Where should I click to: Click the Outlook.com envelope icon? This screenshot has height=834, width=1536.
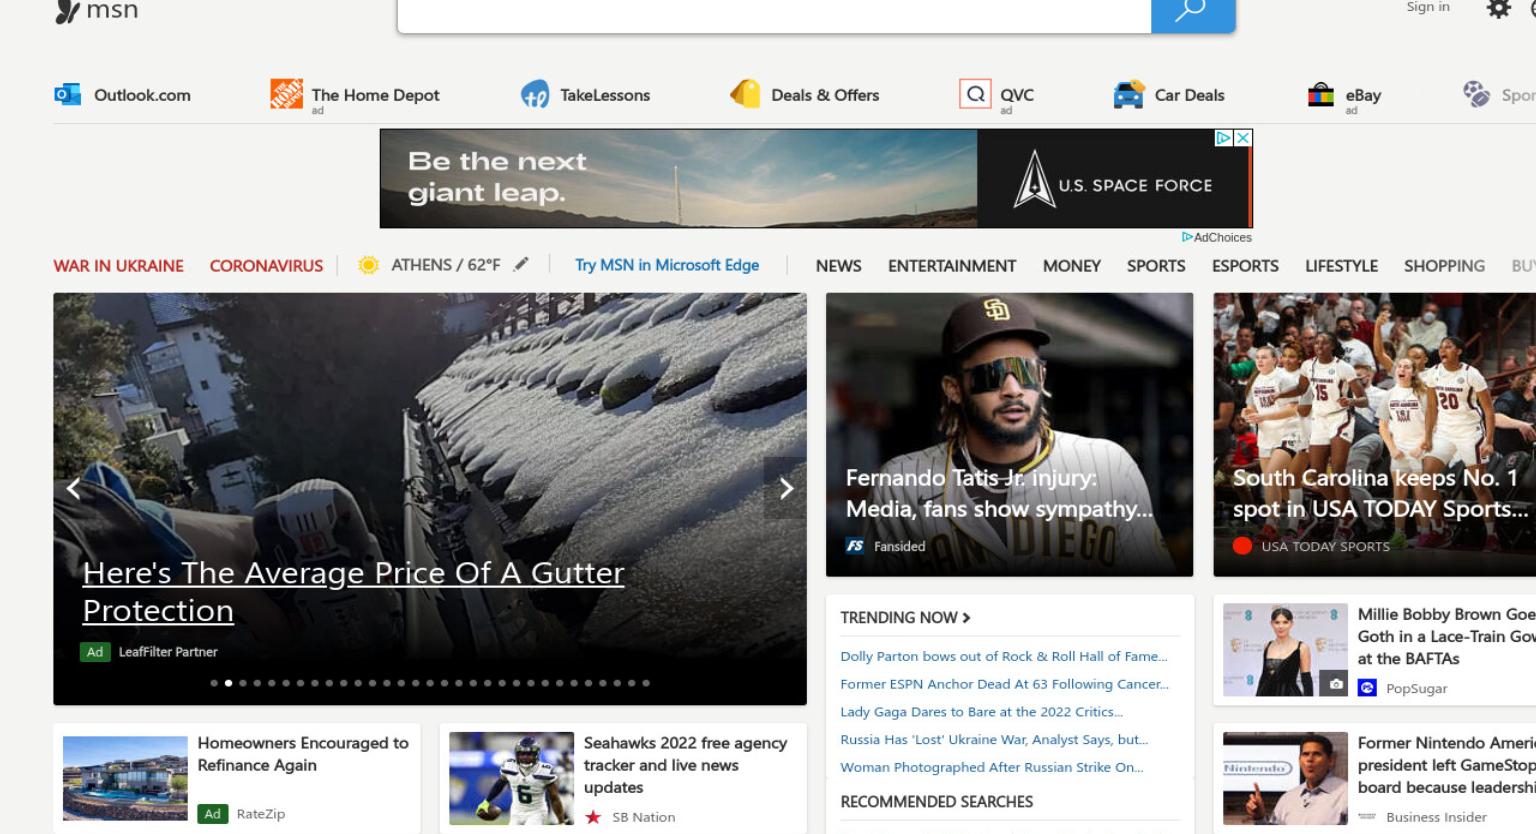[x=67, y=95]
